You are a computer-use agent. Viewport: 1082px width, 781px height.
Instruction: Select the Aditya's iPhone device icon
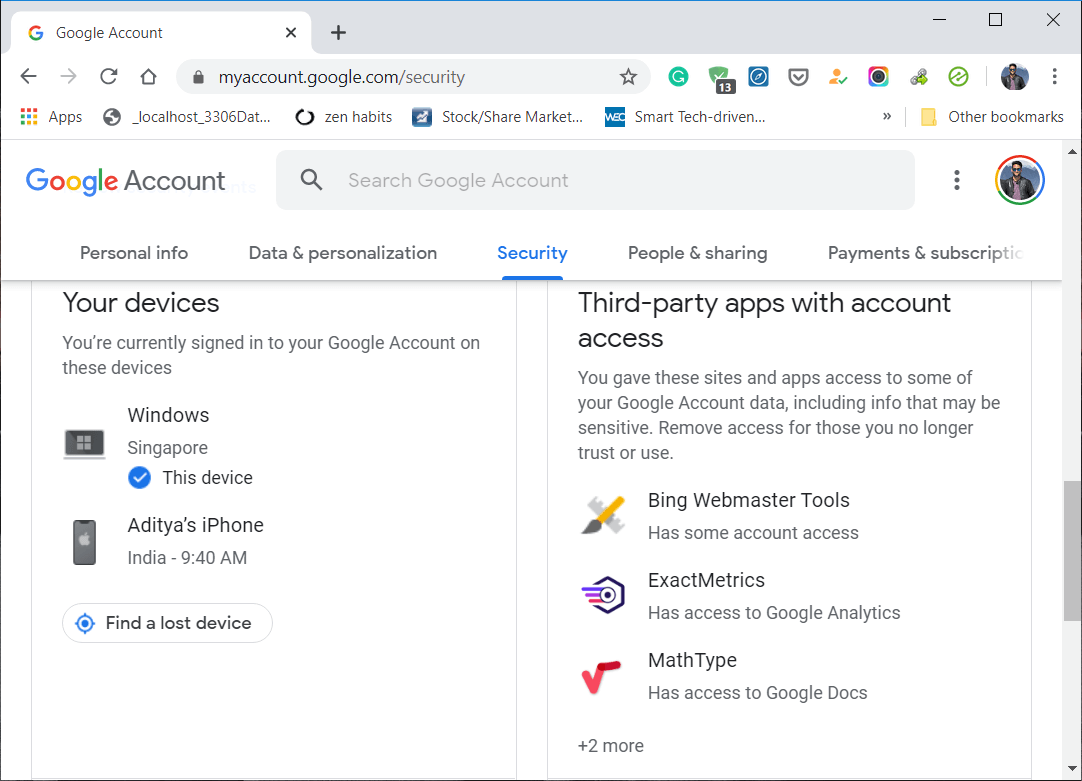84,542
